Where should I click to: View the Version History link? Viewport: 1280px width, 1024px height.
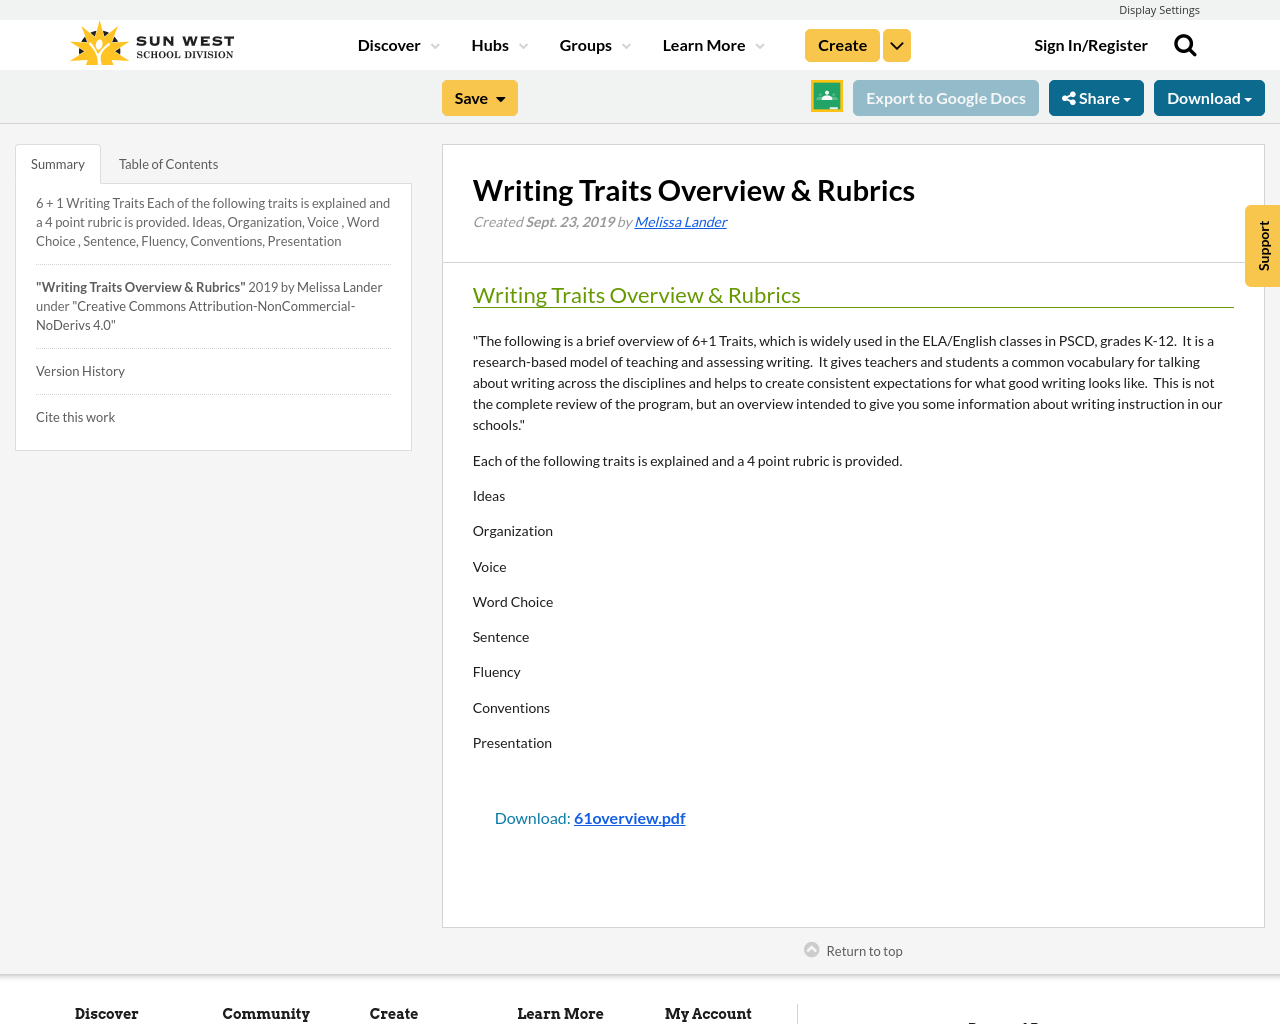tap(80, 370)
